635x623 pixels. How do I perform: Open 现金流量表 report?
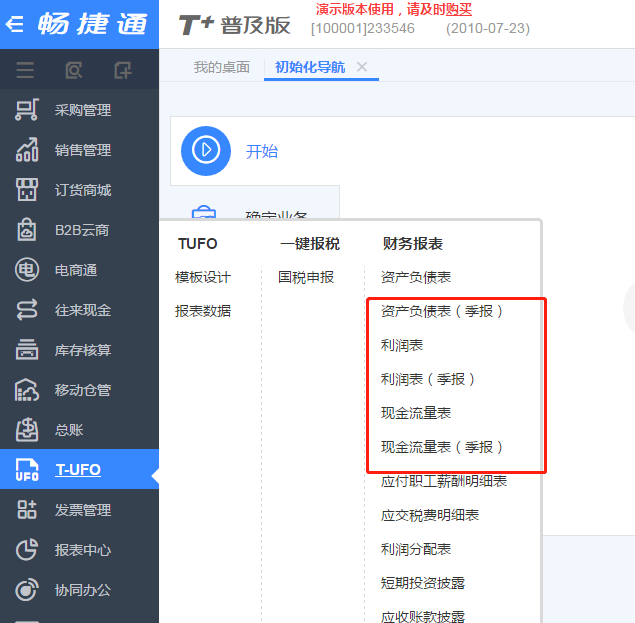pyautogui.click(x=416, y=413)
